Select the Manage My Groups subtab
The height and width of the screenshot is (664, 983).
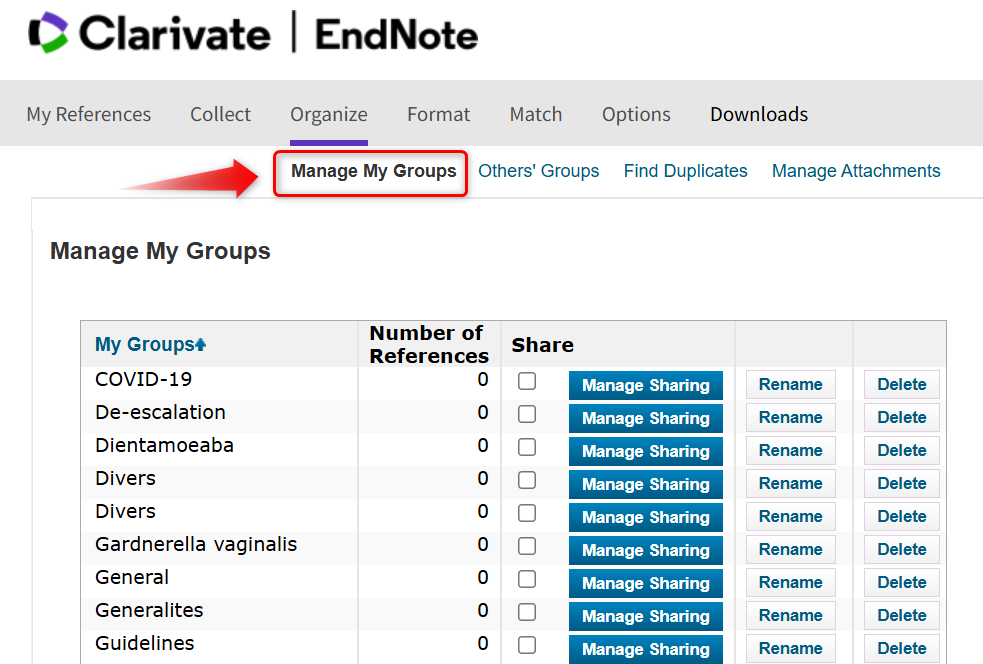373,171
